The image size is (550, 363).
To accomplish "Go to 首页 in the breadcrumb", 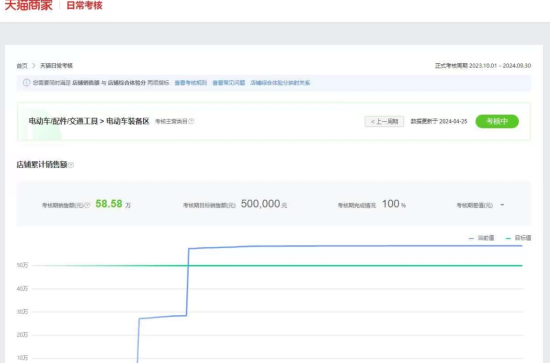I will click(x=22, y=66).
